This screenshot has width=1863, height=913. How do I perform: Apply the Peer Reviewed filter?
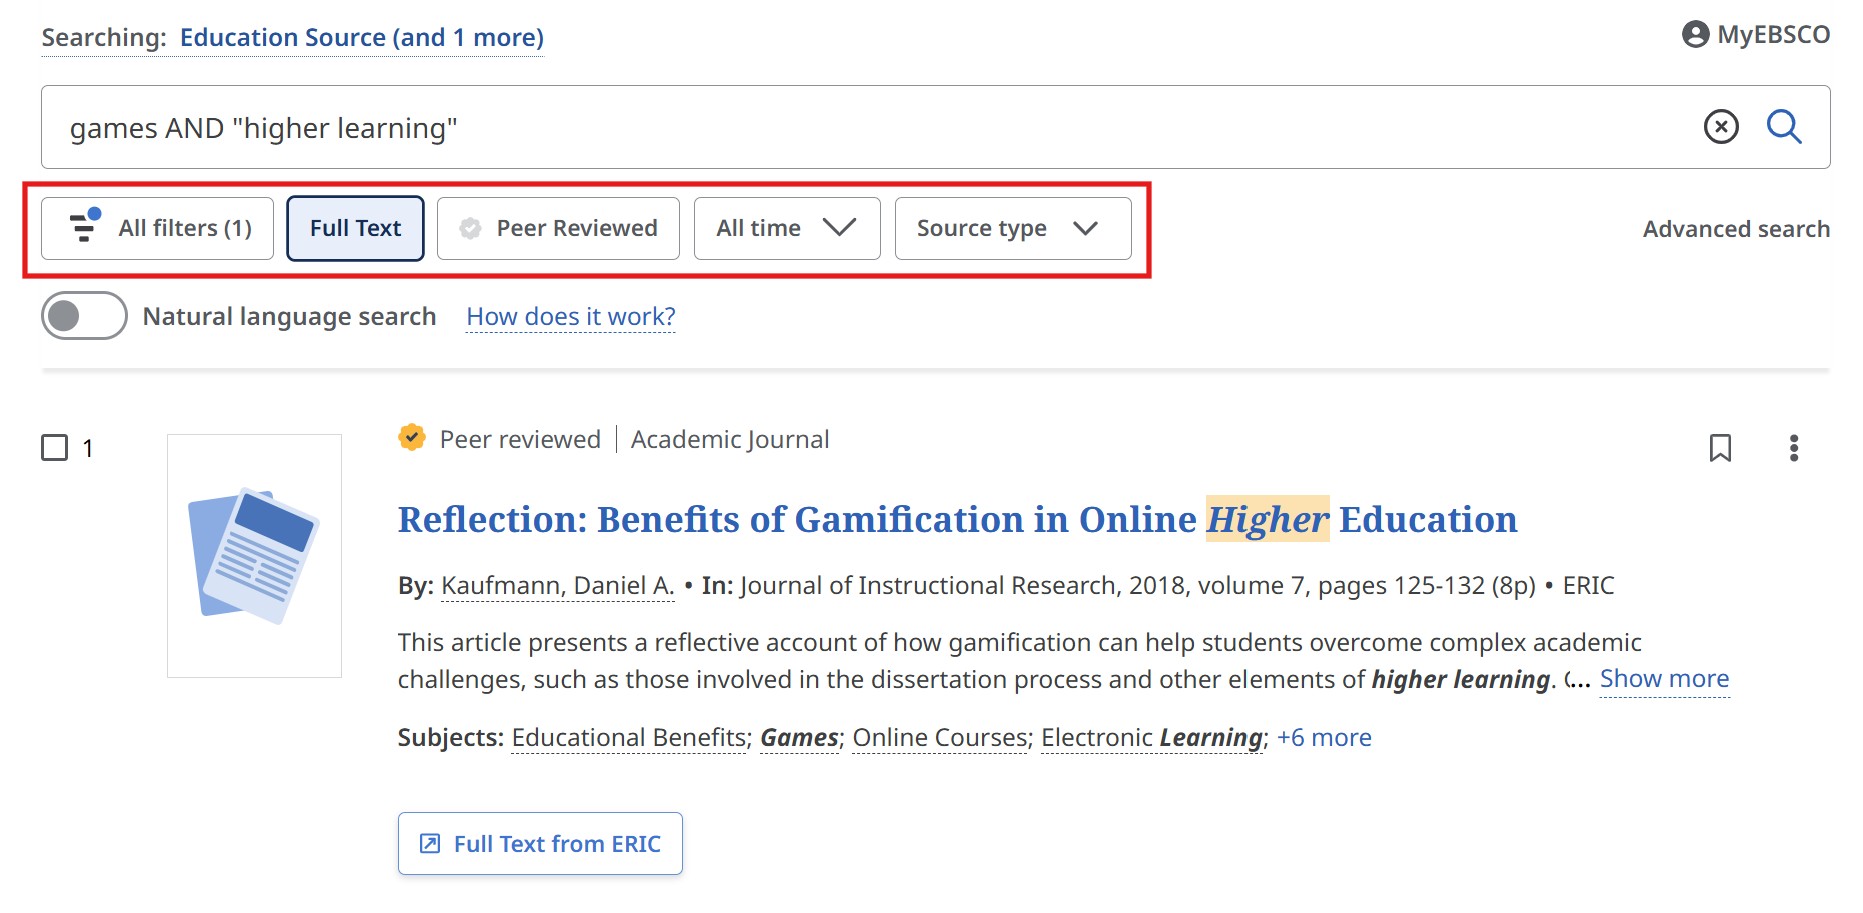(558, 228)
